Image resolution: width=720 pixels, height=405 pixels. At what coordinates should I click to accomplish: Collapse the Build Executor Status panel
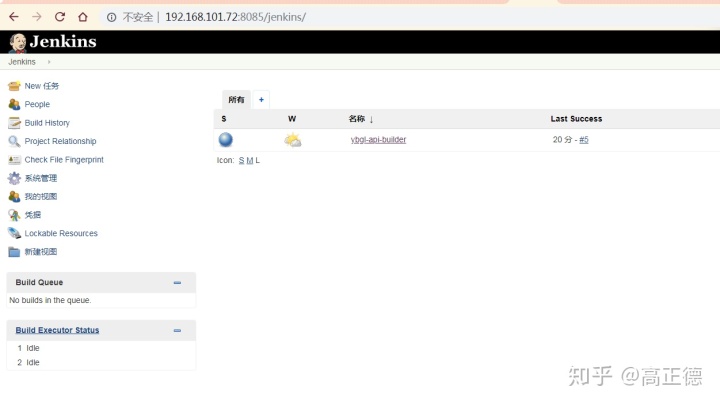click(177, 330)
